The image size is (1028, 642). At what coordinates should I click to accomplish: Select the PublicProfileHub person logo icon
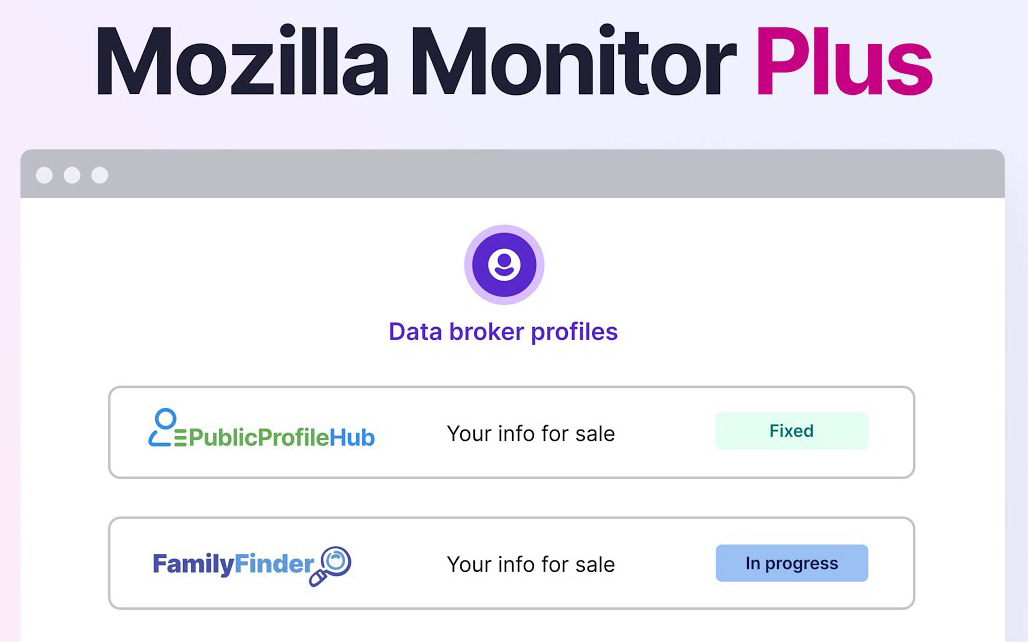click(164, 427)
